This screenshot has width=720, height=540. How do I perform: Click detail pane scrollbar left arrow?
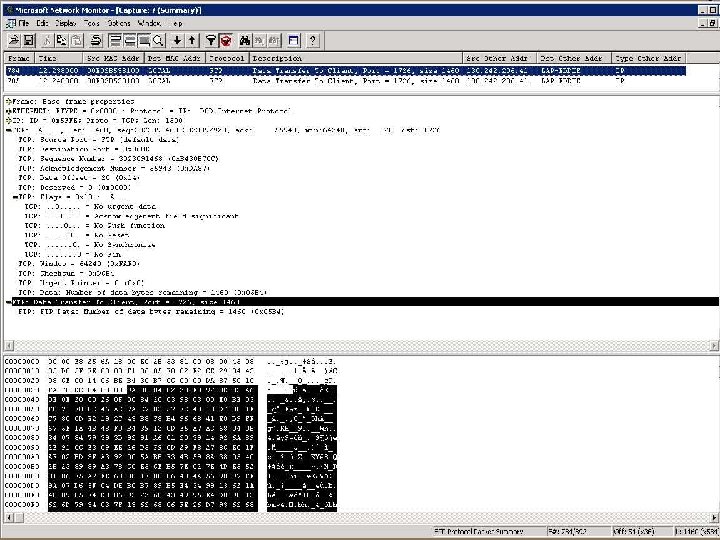pos(9,346)
